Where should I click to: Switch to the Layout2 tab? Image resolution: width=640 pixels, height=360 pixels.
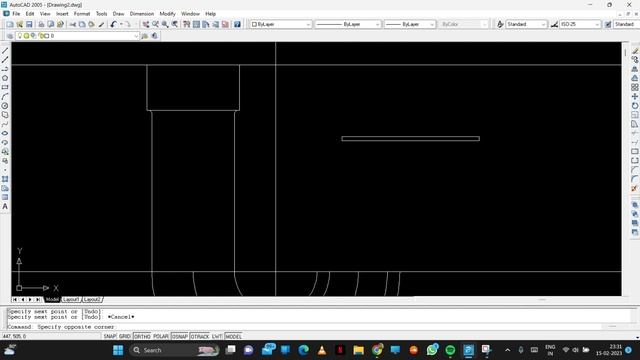(92, 300)
